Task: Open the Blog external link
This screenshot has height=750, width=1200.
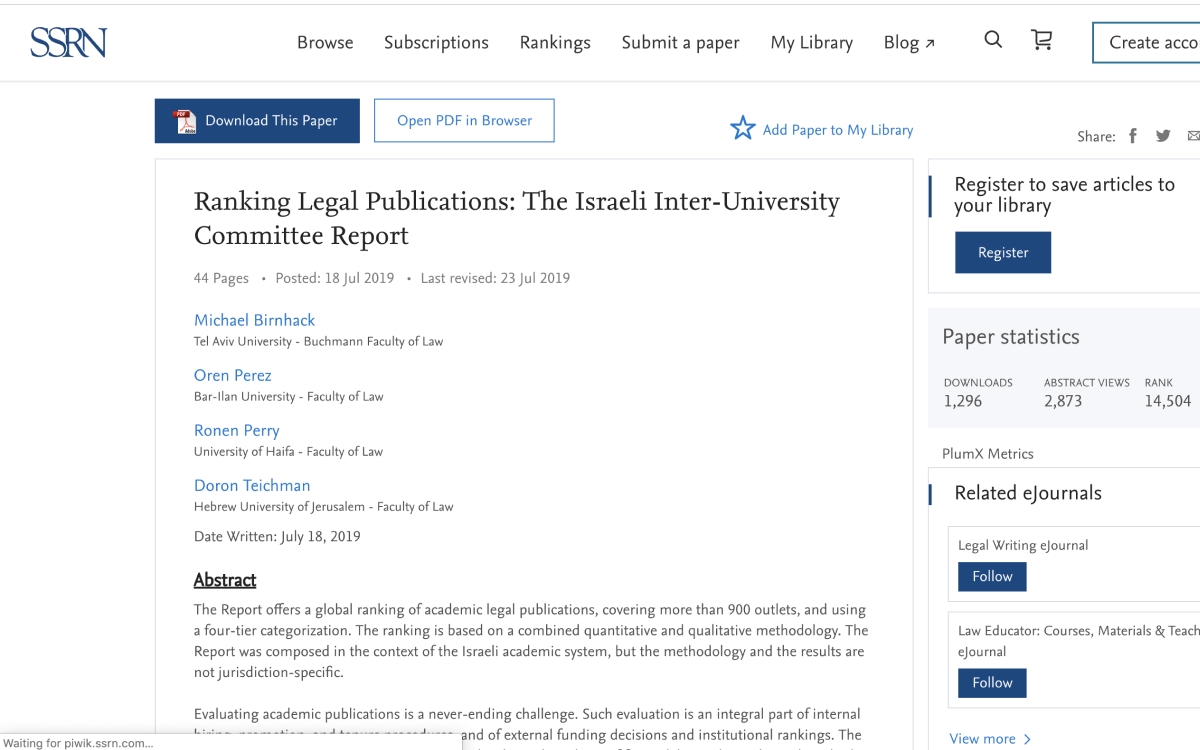Action: tap(909, 42)
